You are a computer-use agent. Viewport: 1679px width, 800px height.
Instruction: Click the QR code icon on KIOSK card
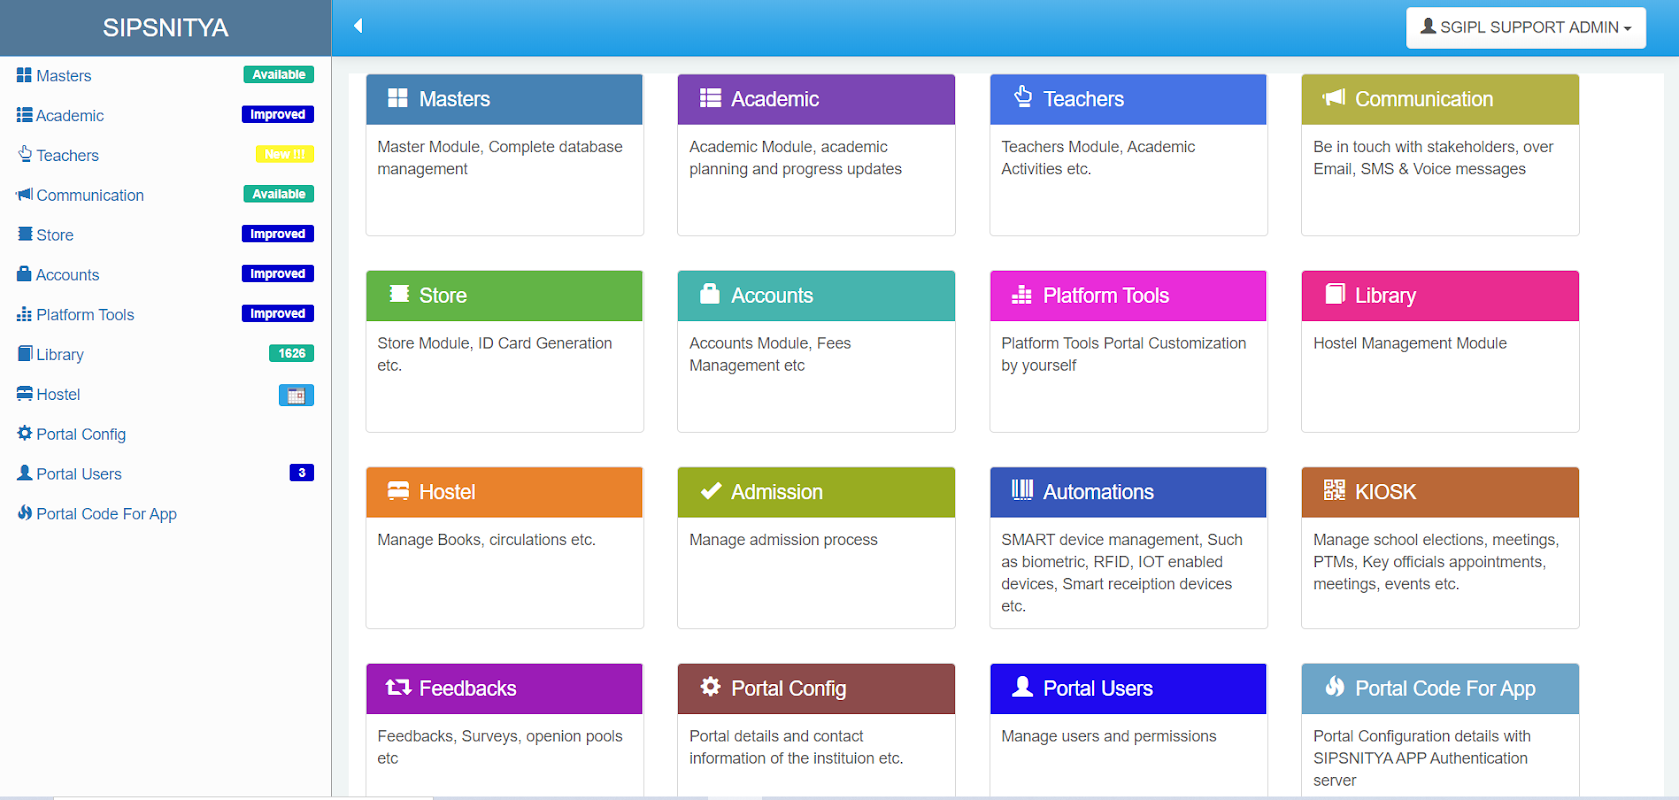[x=1334, y=490]
